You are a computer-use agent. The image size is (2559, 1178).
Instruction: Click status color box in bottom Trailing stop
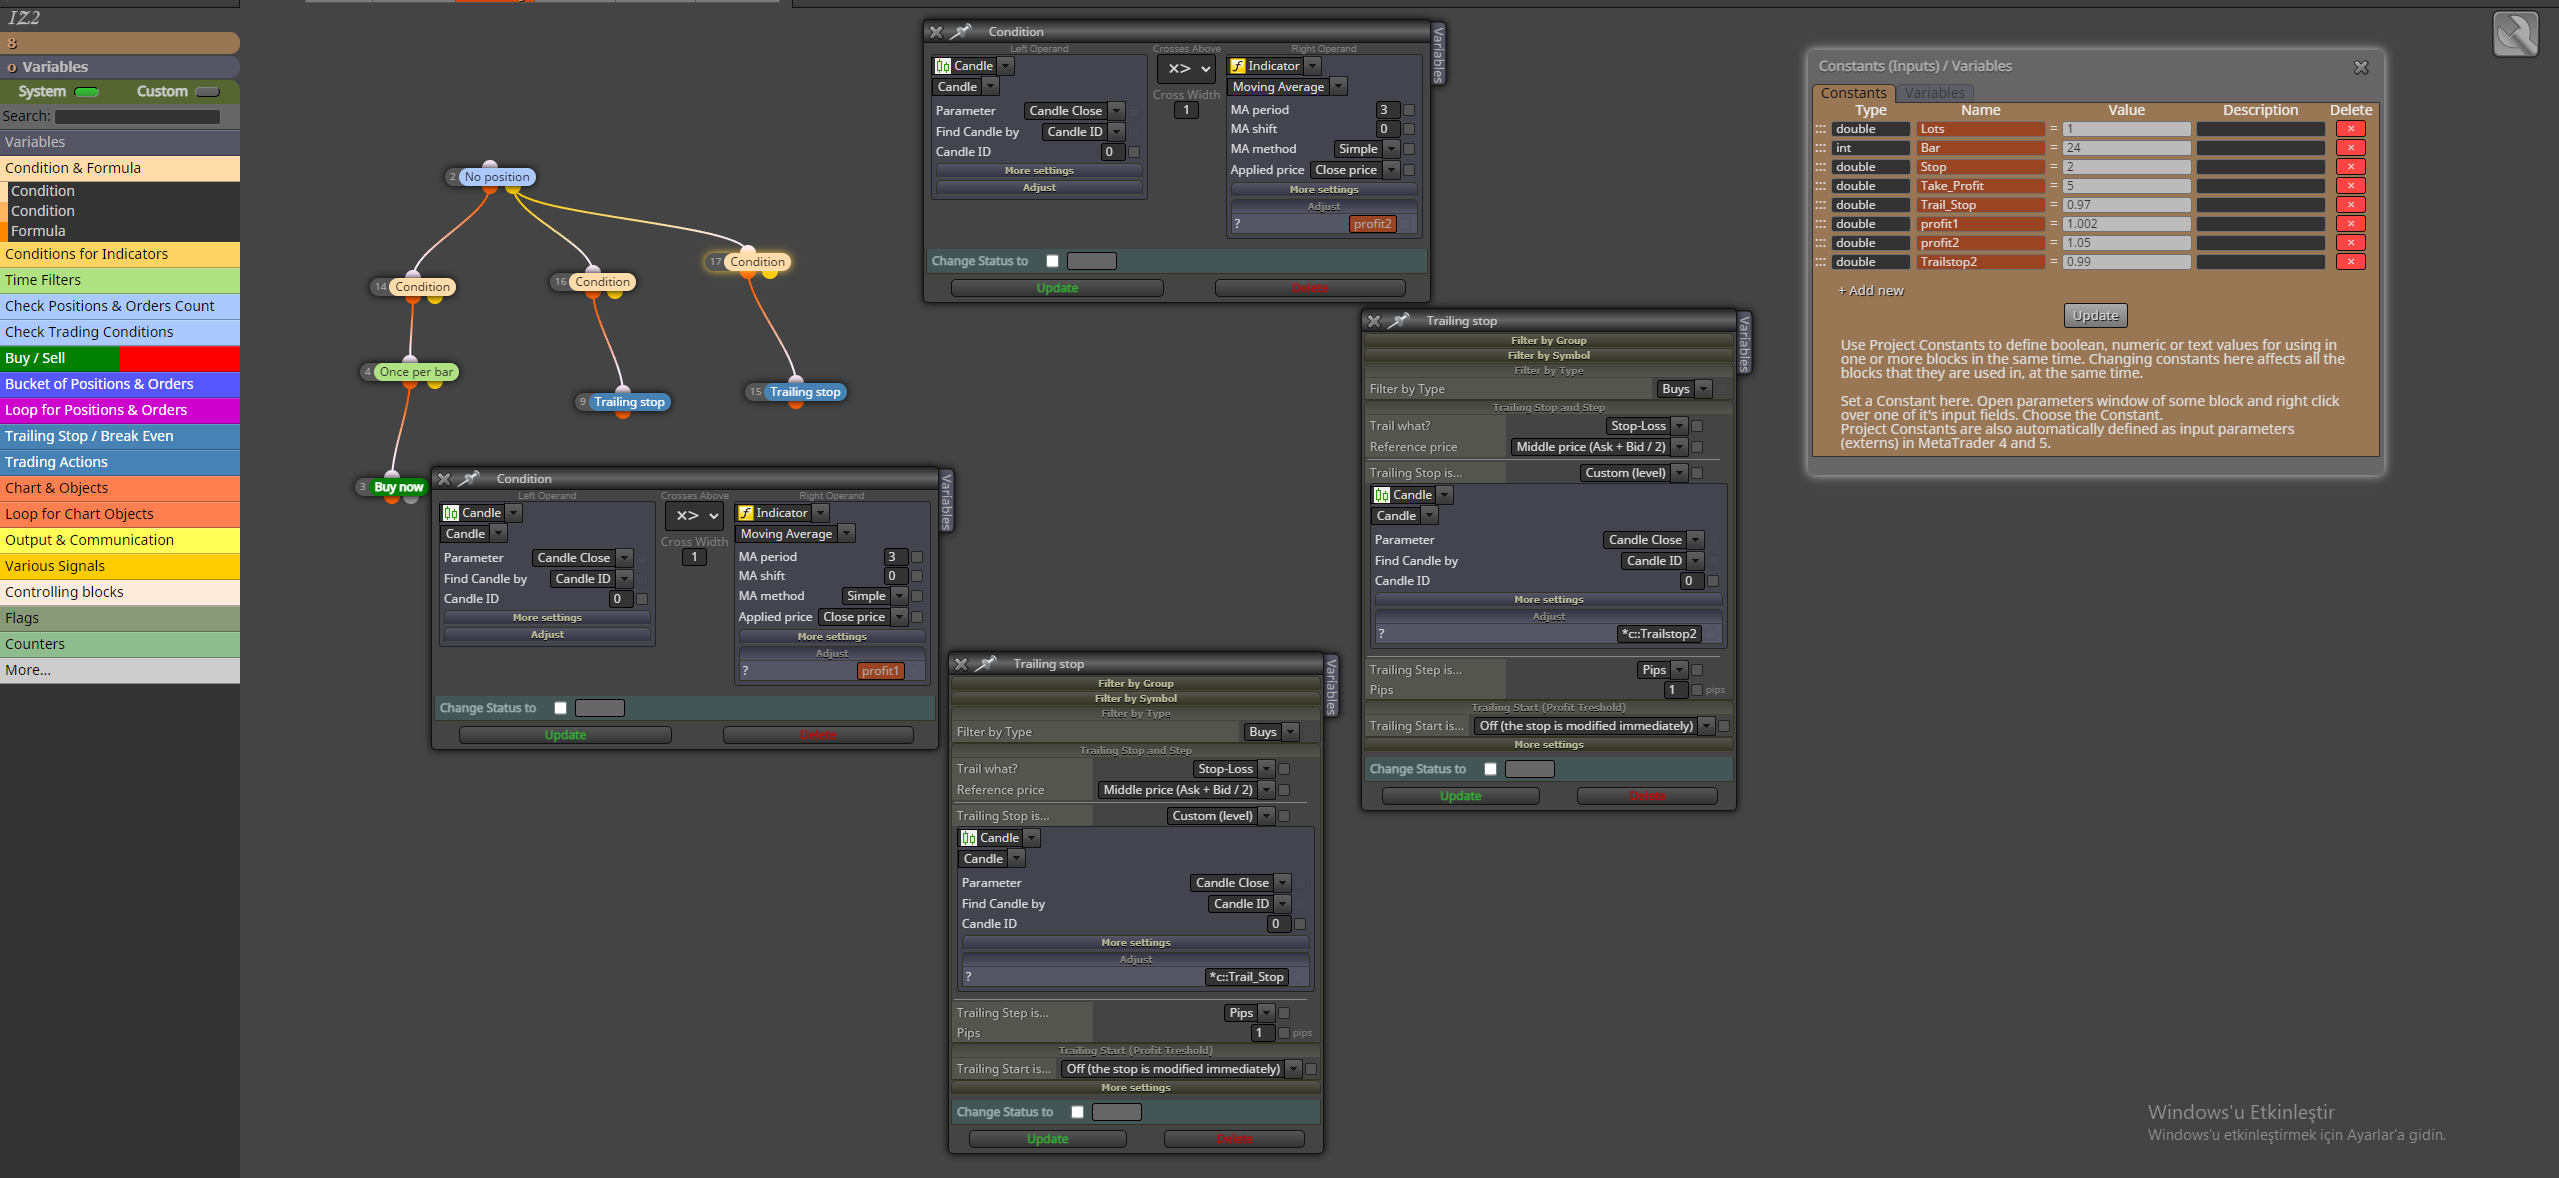(x=1116, y=1112)
